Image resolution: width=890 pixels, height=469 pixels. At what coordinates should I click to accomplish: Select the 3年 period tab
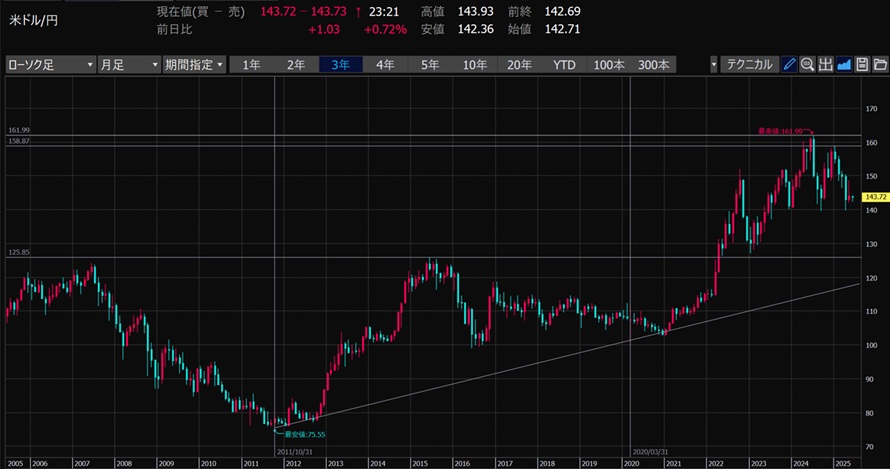[341, 65]
